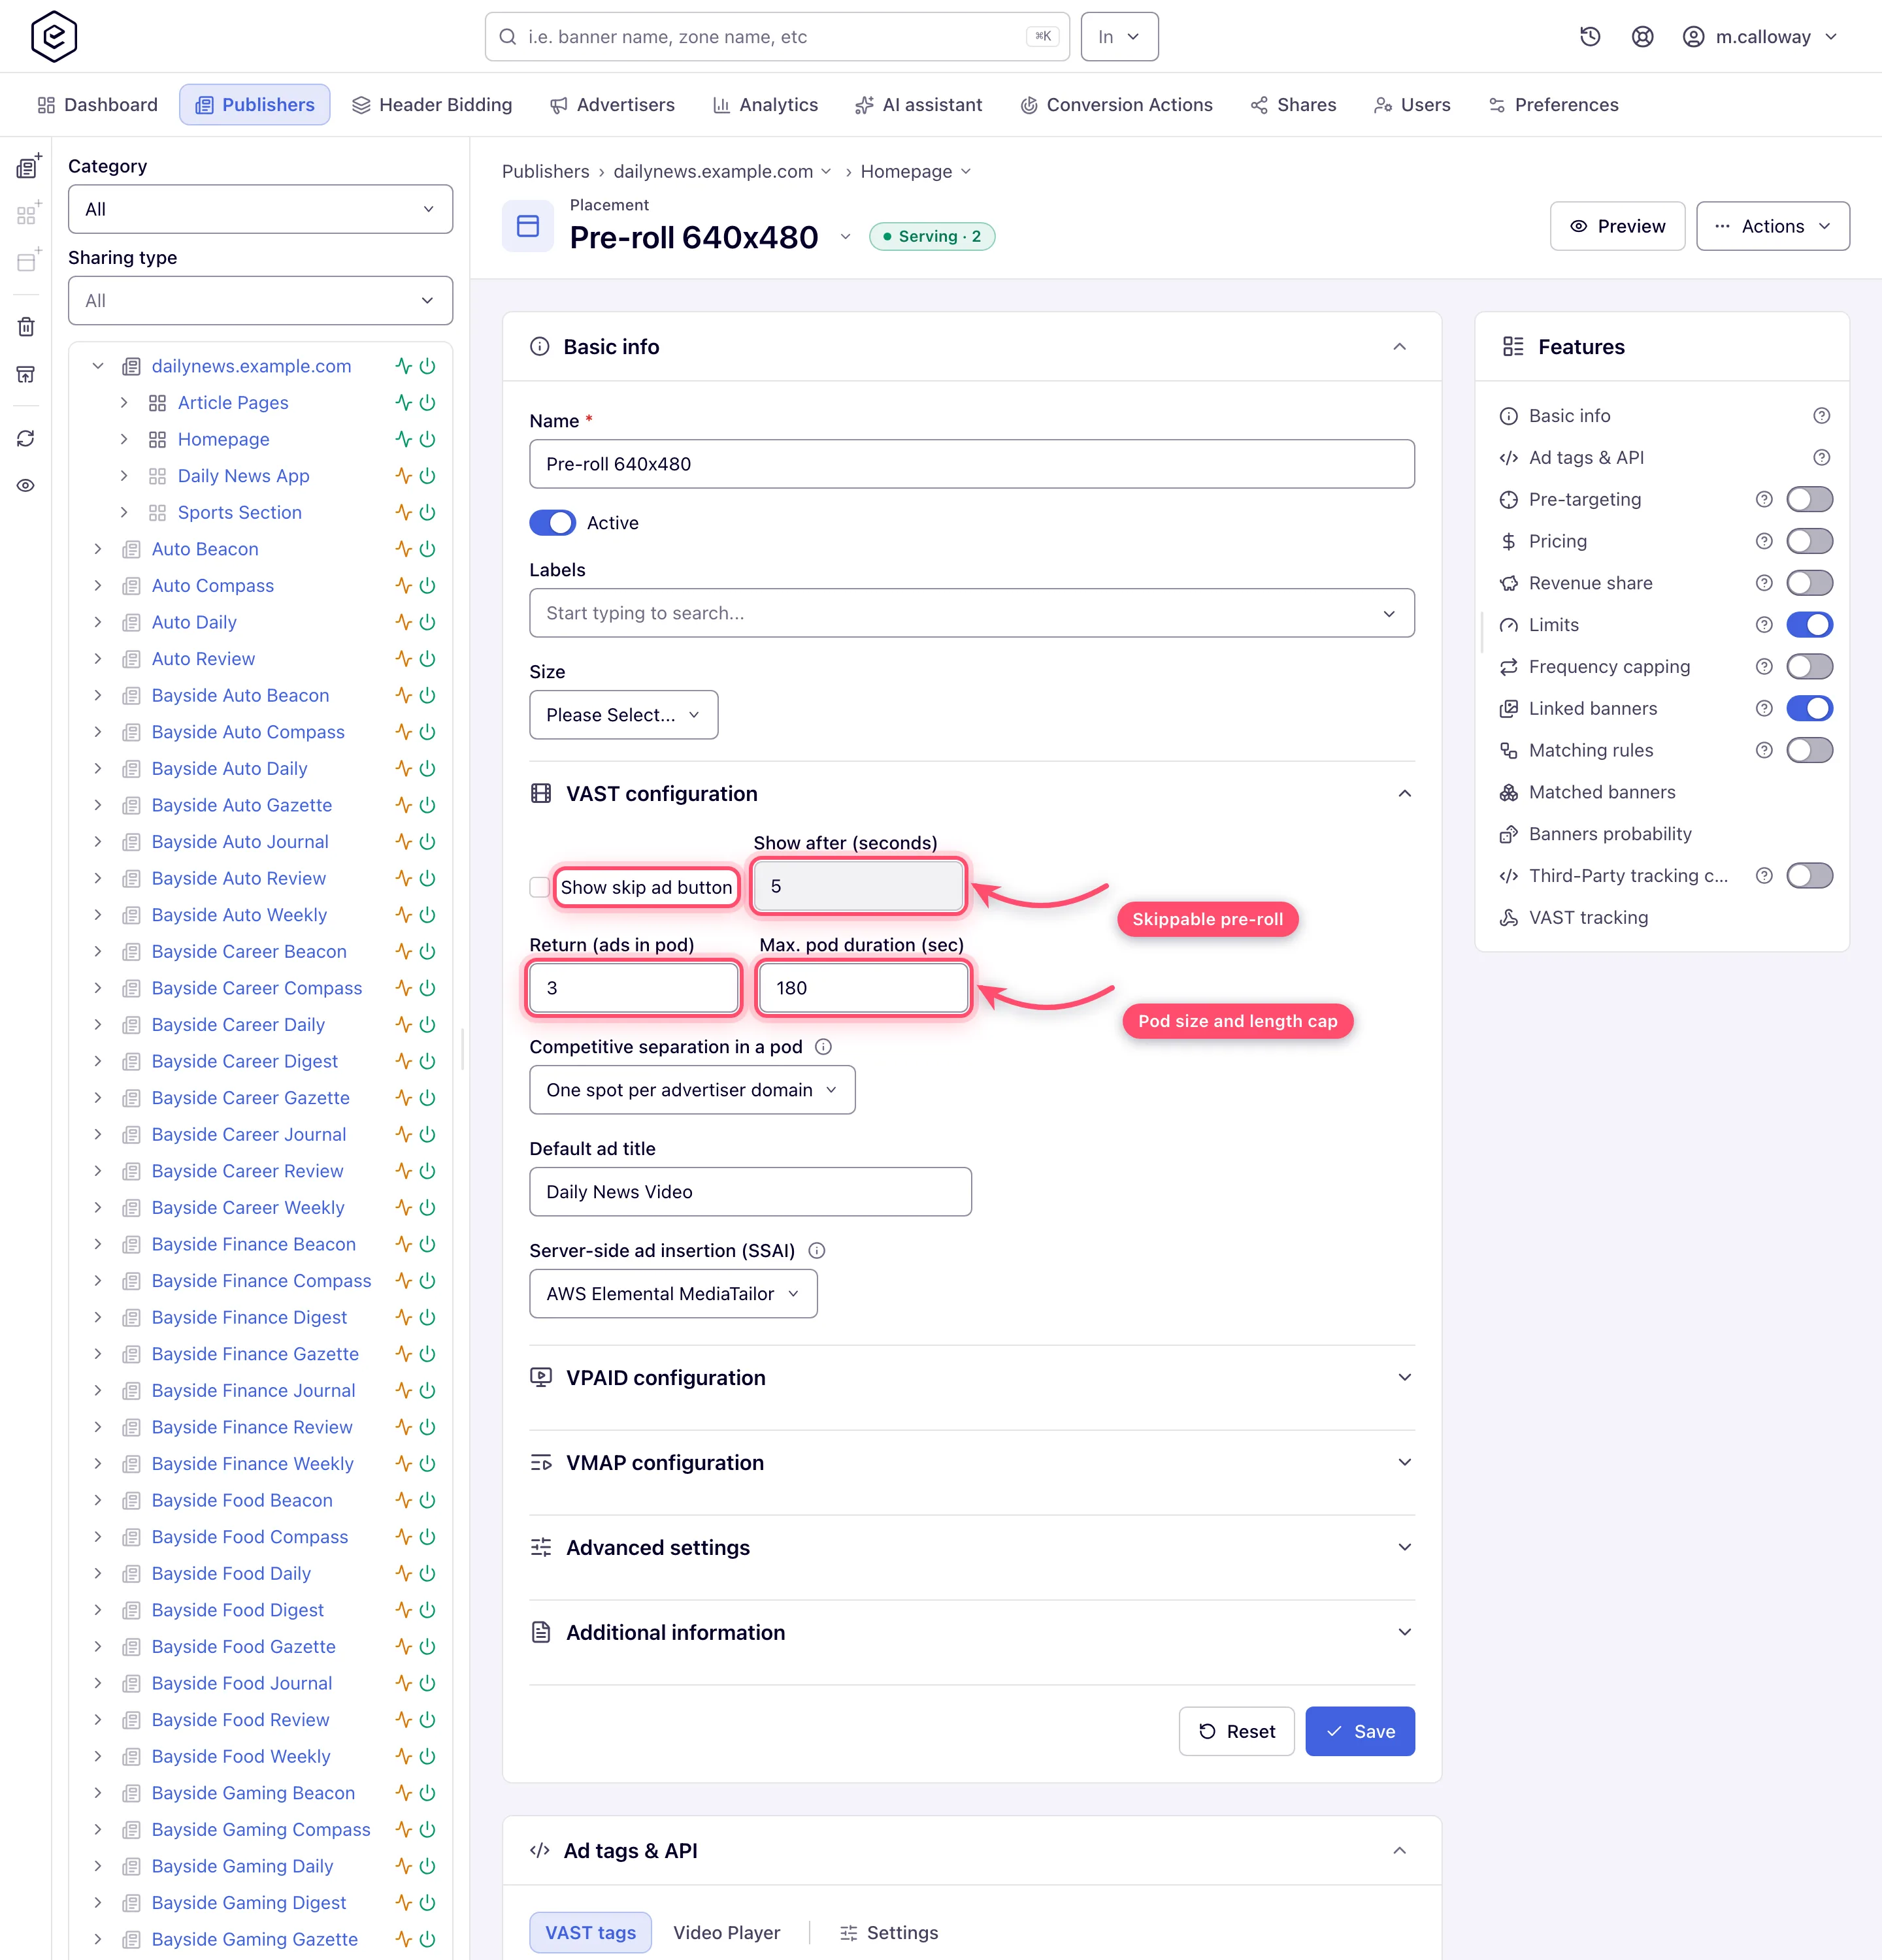Image resolution: width=1882 pixels, height=1960 pixels.
Task: Go to Header Bidding tab
Action: (432, 105)
